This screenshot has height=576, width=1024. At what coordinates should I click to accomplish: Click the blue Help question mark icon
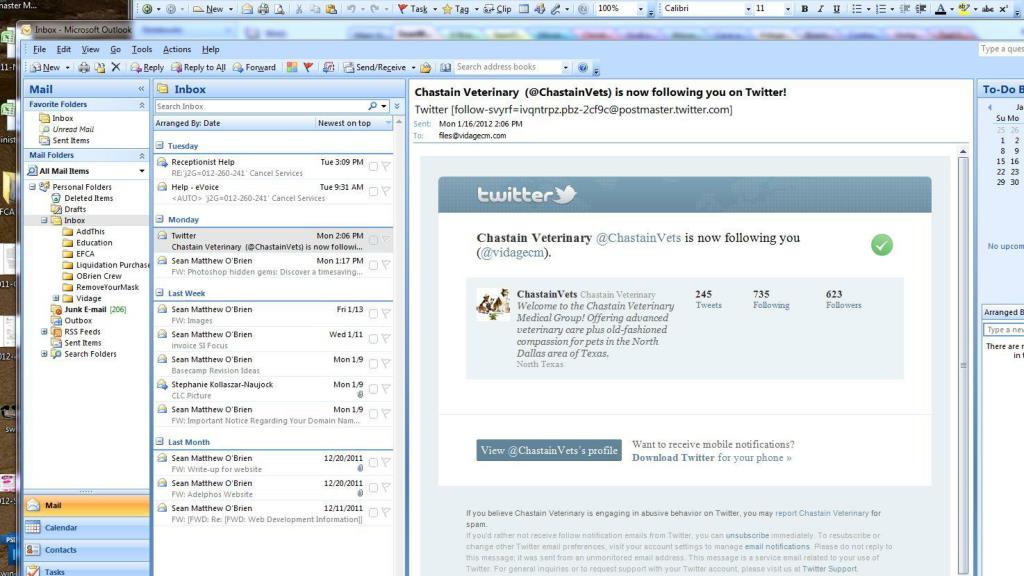click(x=583, y=67)
